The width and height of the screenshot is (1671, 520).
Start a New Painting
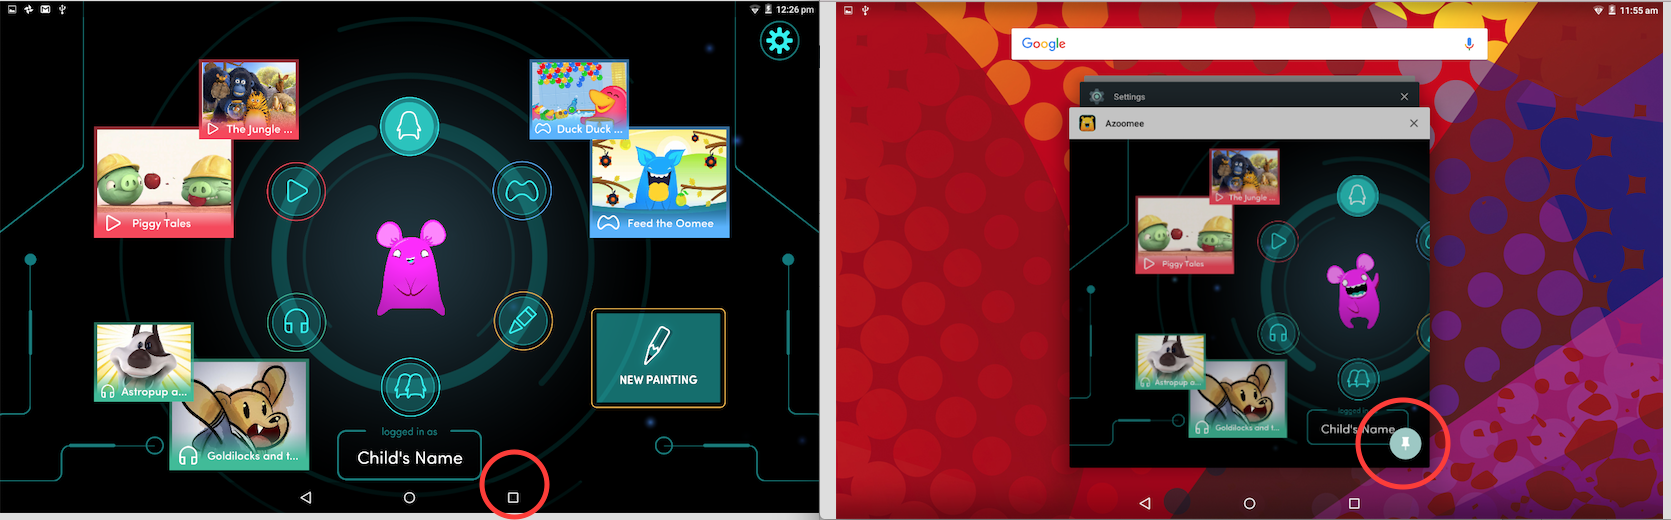(x=658, y=358)
